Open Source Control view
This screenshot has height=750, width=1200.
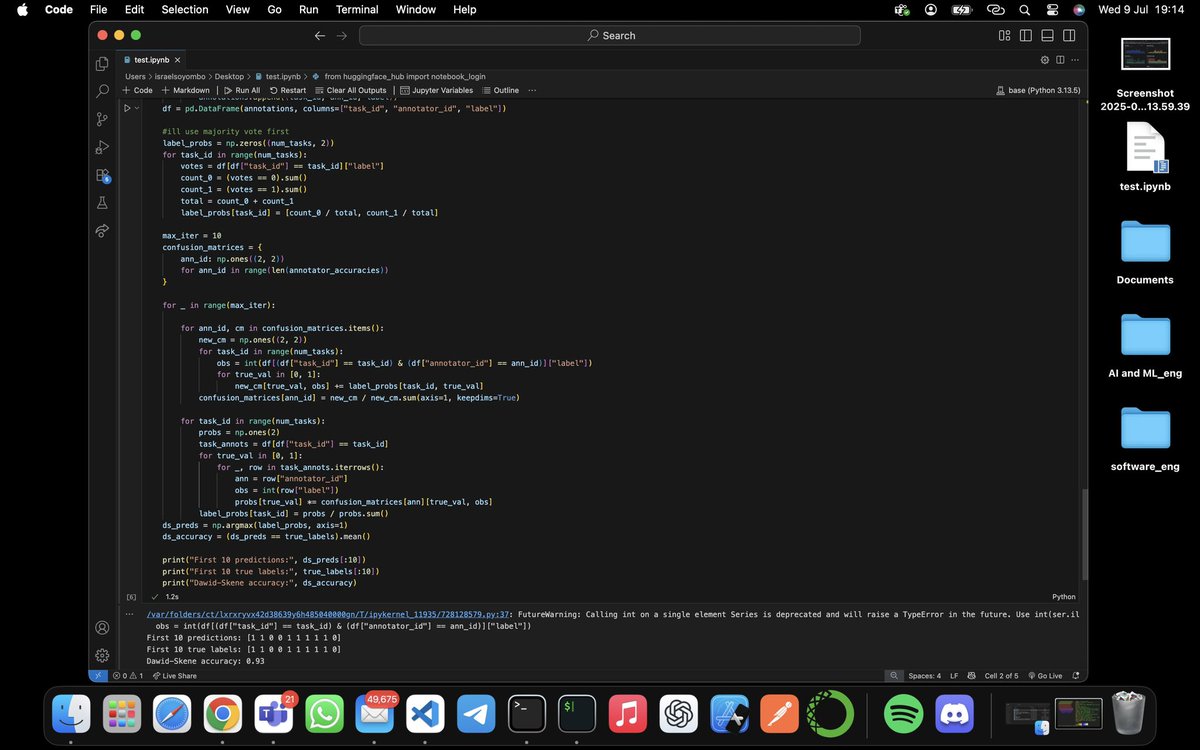102,119
